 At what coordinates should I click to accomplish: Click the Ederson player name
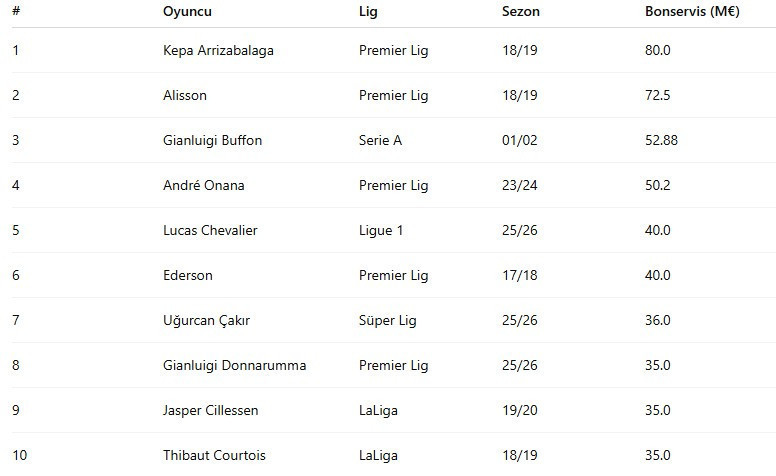point(188,275)
